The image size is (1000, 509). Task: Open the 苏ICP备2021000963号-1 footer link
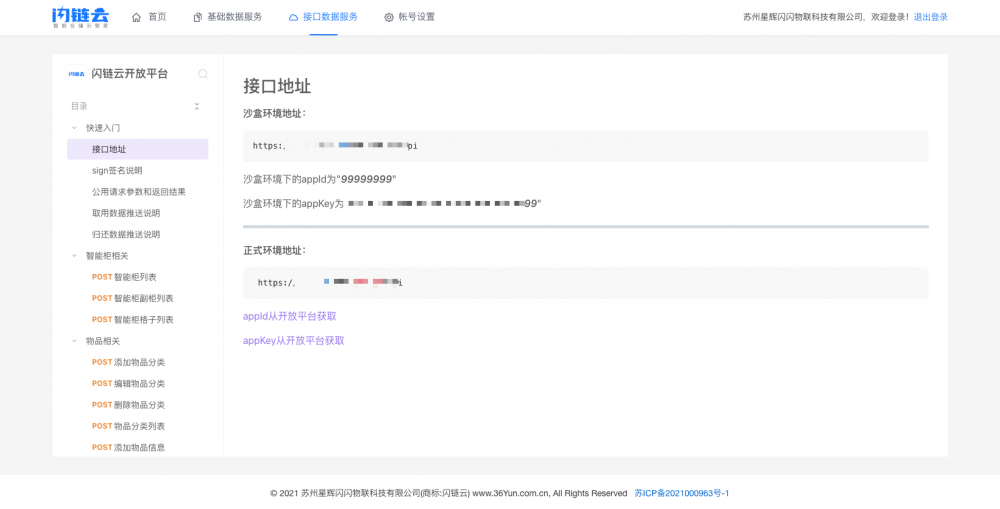(681, 493)
